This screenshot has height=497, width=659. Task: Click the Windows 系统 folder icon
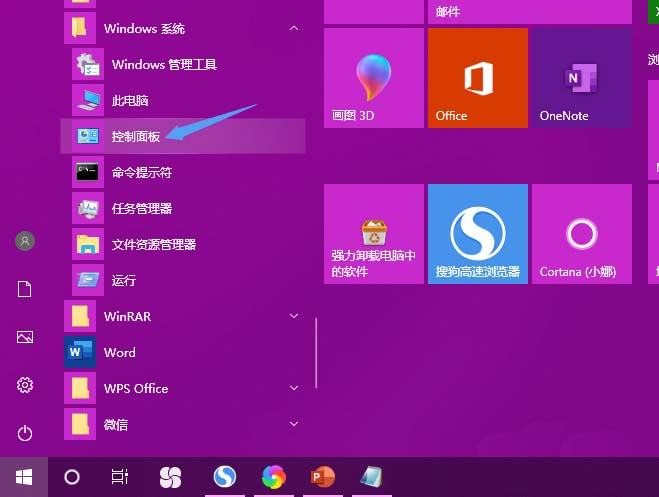(x=80, y=28)
